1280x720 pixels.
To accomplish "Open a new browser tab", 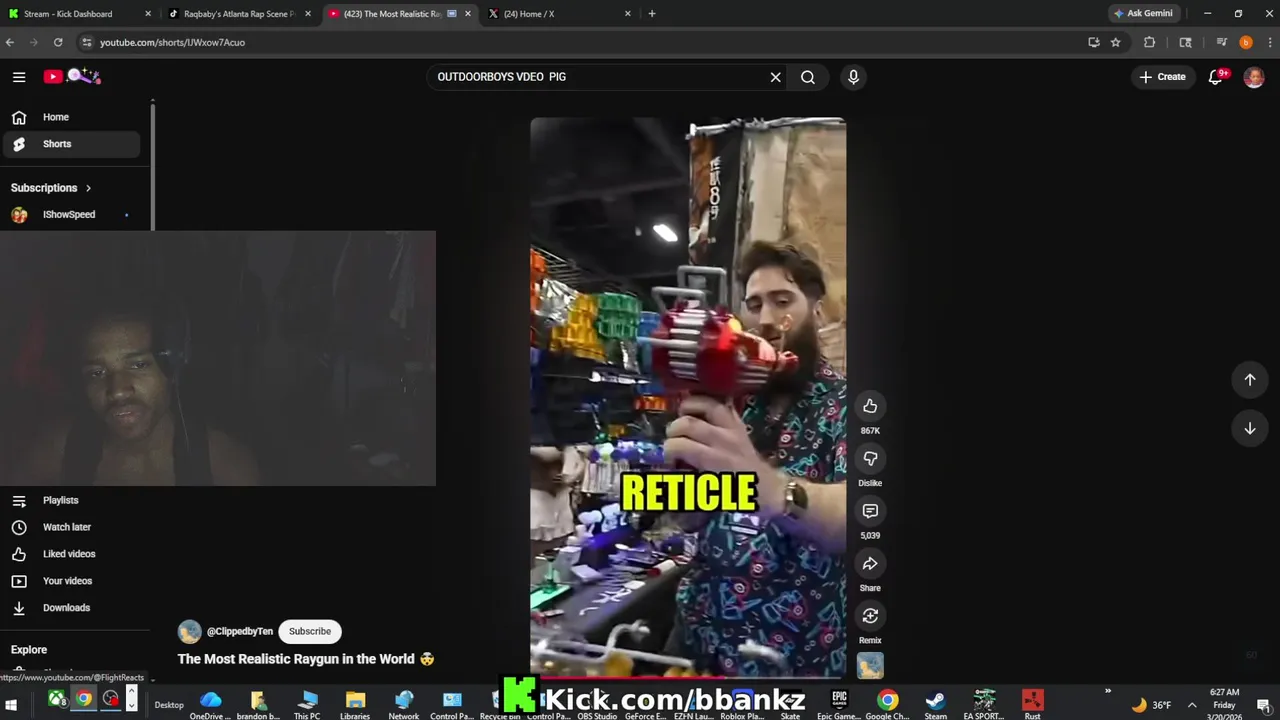I will click(652, 14).
